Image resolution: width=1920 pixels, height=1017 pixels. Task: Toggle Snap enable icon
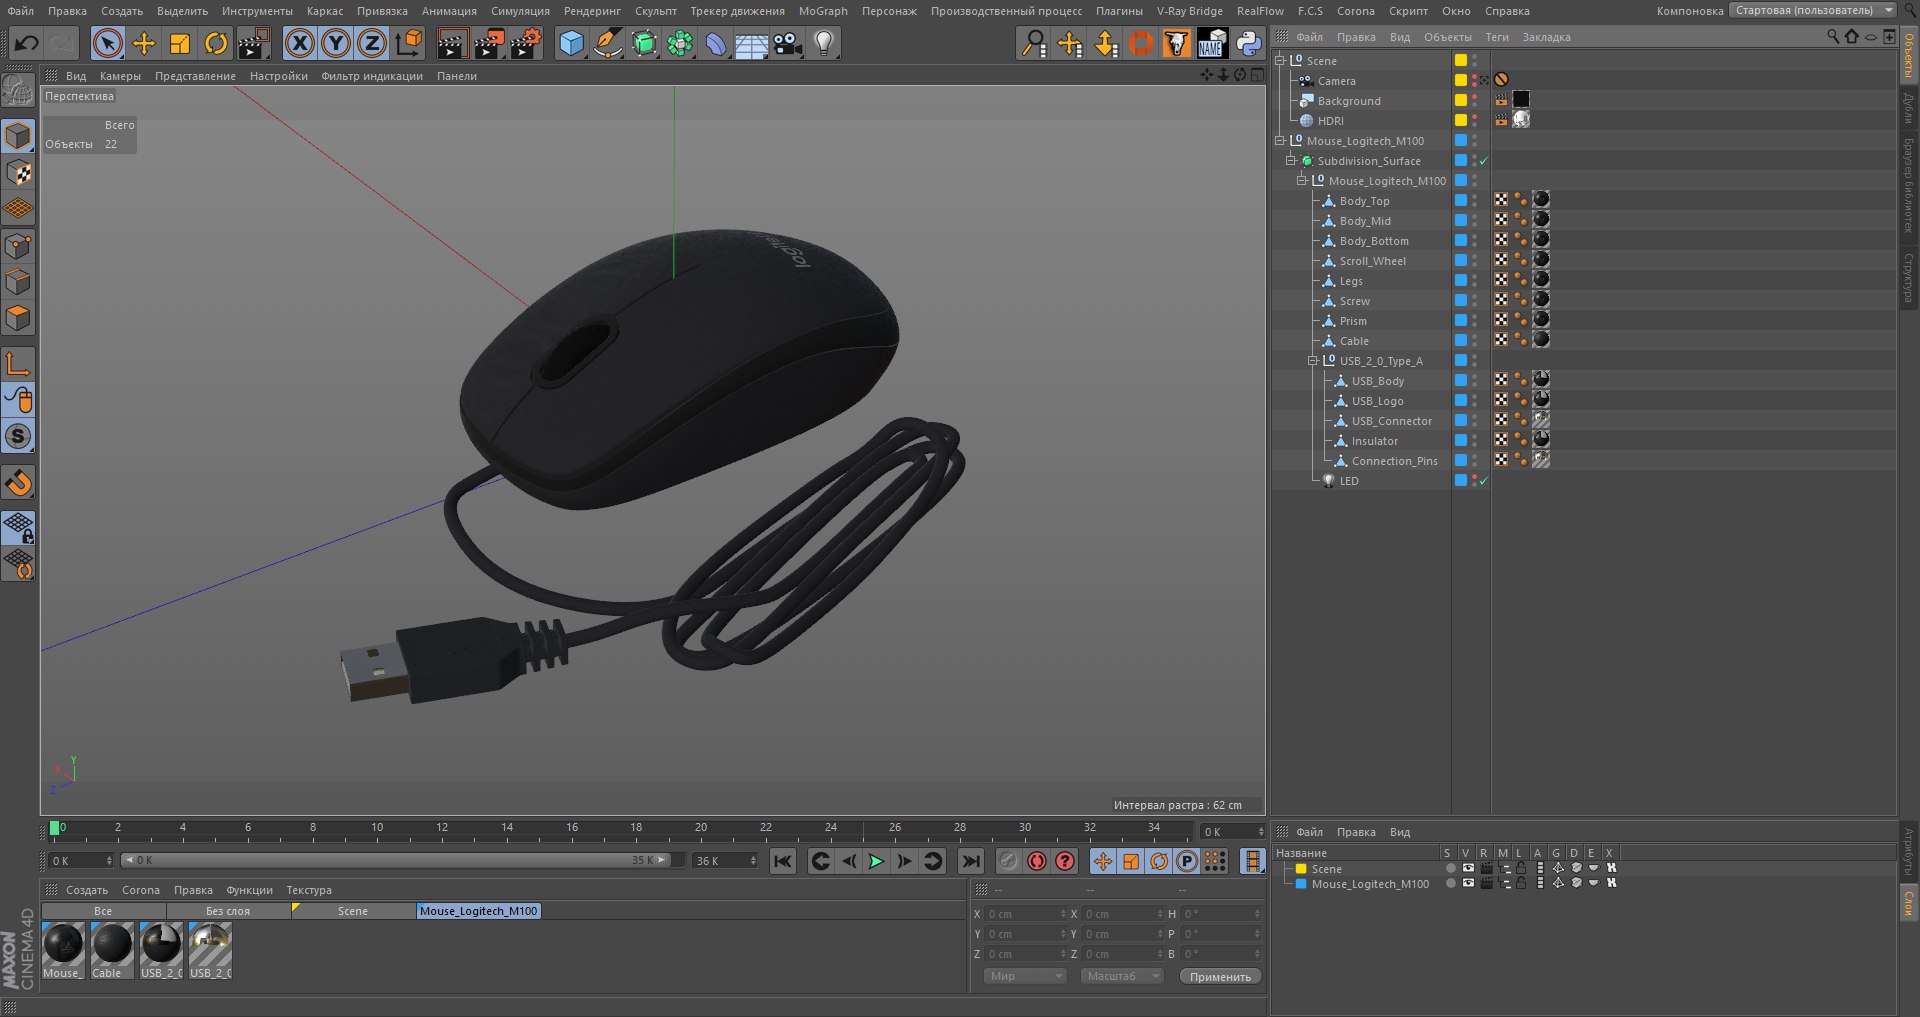18,483
